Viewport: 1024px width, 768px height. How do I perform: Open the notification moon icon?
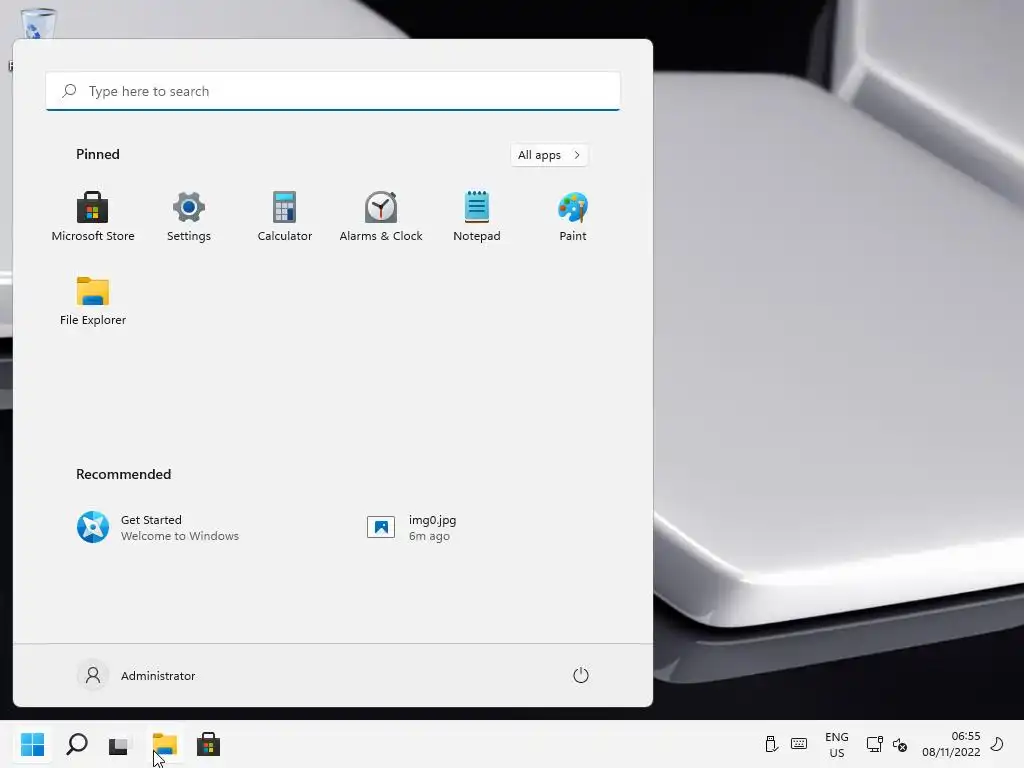pyautogui.click(x=998, y=744)
